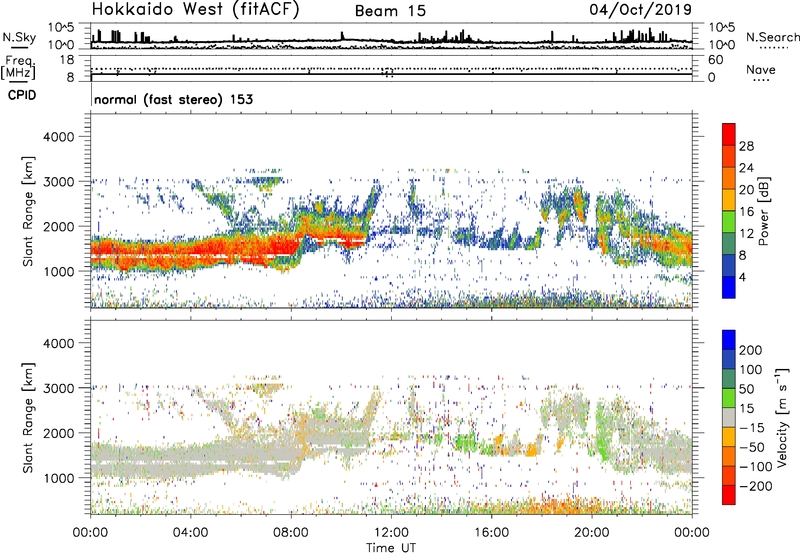Click the 'Nave' legend label
This screenshot has height=554, width=800.
click(x=761, y=70)
